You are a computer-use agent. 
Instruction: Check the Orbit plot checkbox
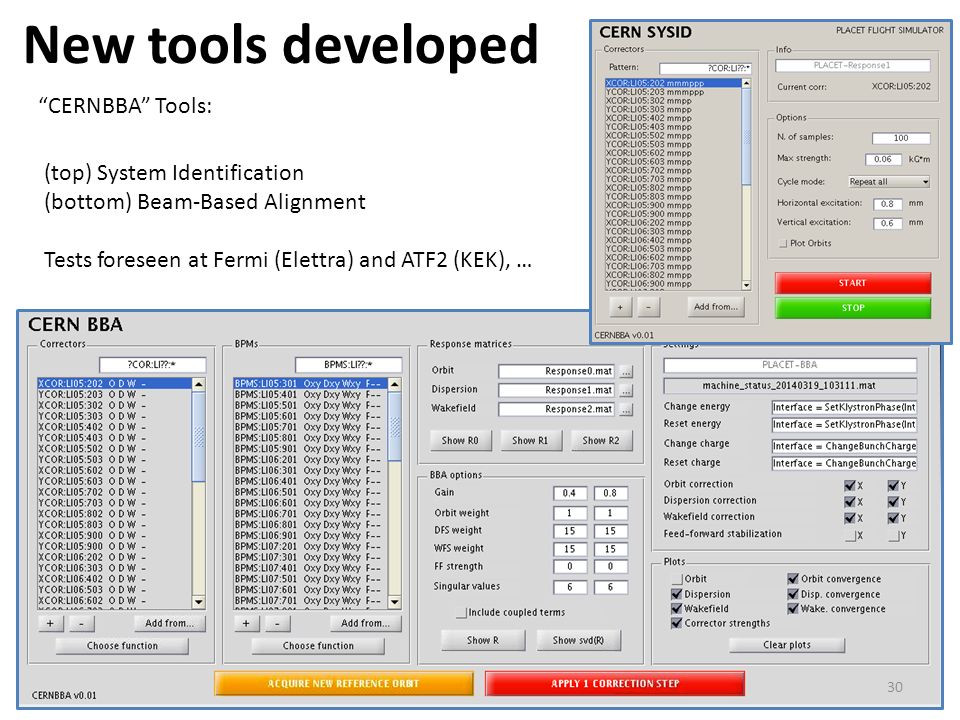tap(677, 579)
